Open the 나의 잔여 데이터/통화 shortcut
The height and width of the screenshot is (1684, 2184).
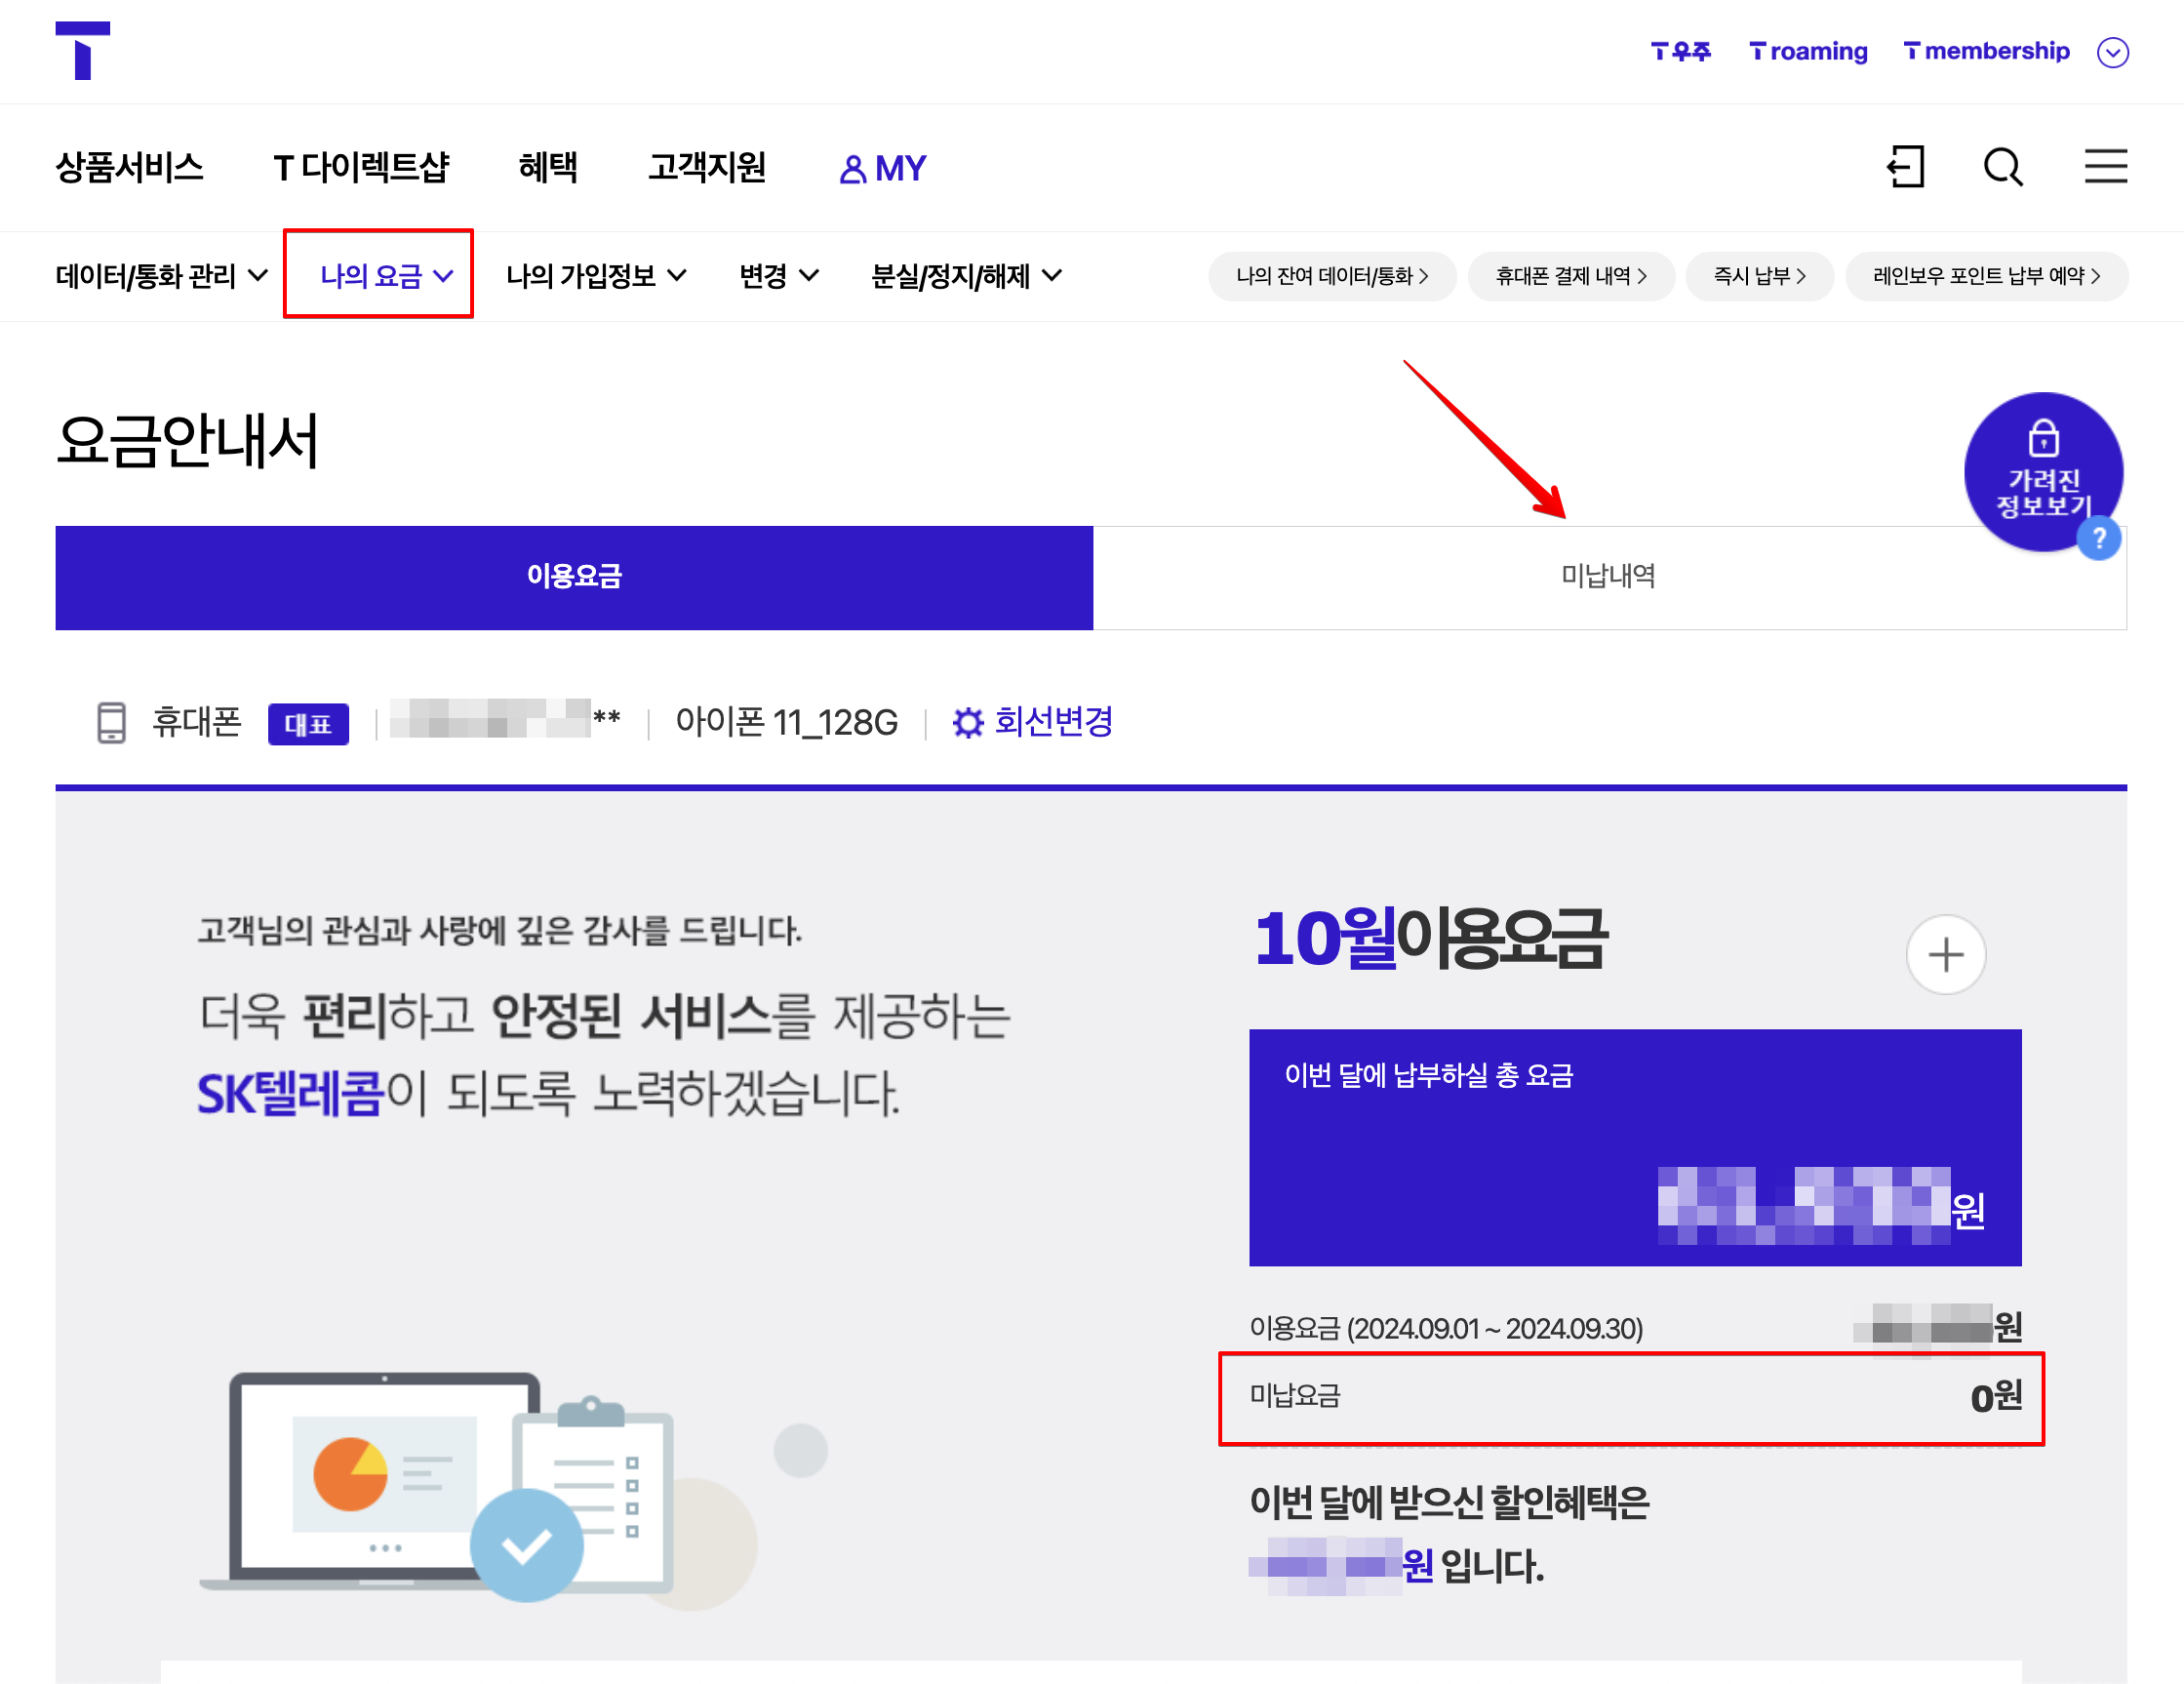click(x=1332, y=276)
